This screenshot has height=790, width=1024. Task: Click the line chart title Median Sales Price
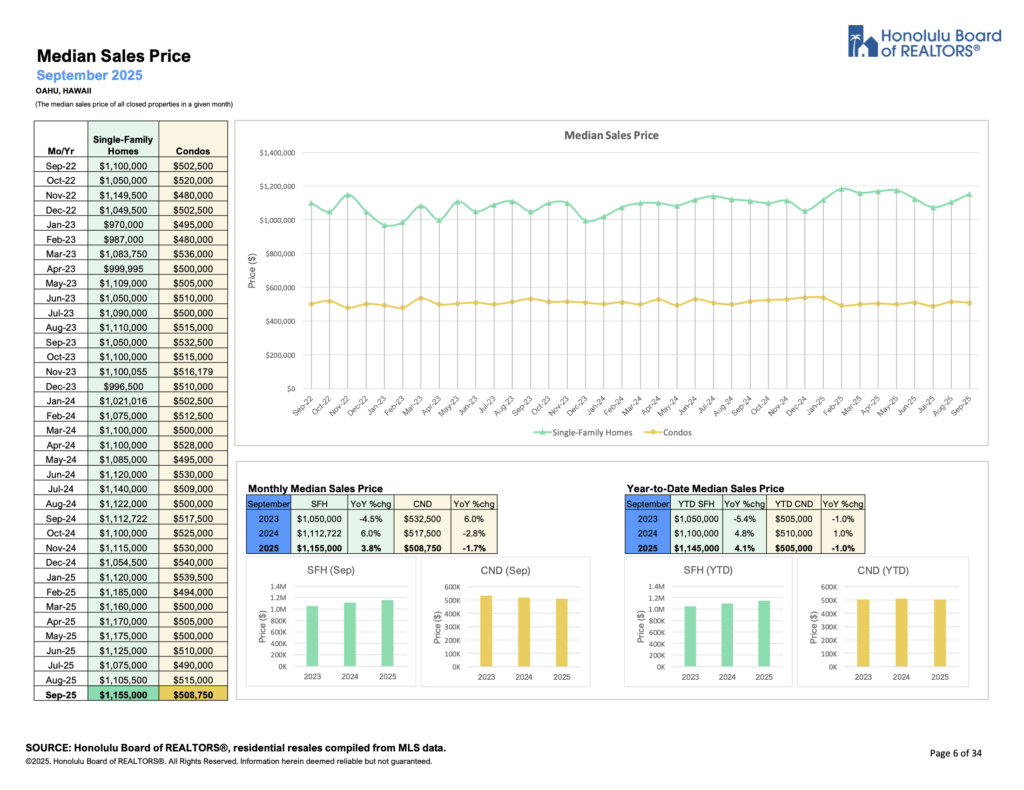611,135
